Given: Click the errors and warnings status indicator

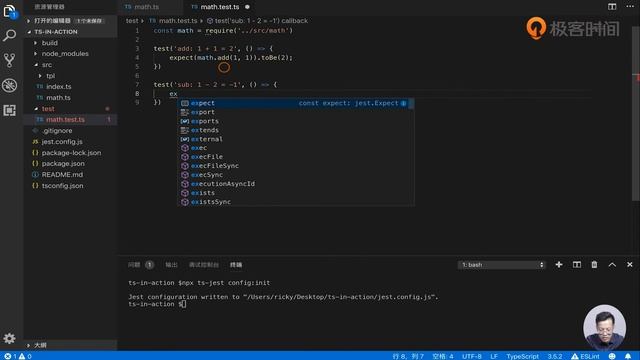Looking at the screenshot, I should (x=18, y=356).
